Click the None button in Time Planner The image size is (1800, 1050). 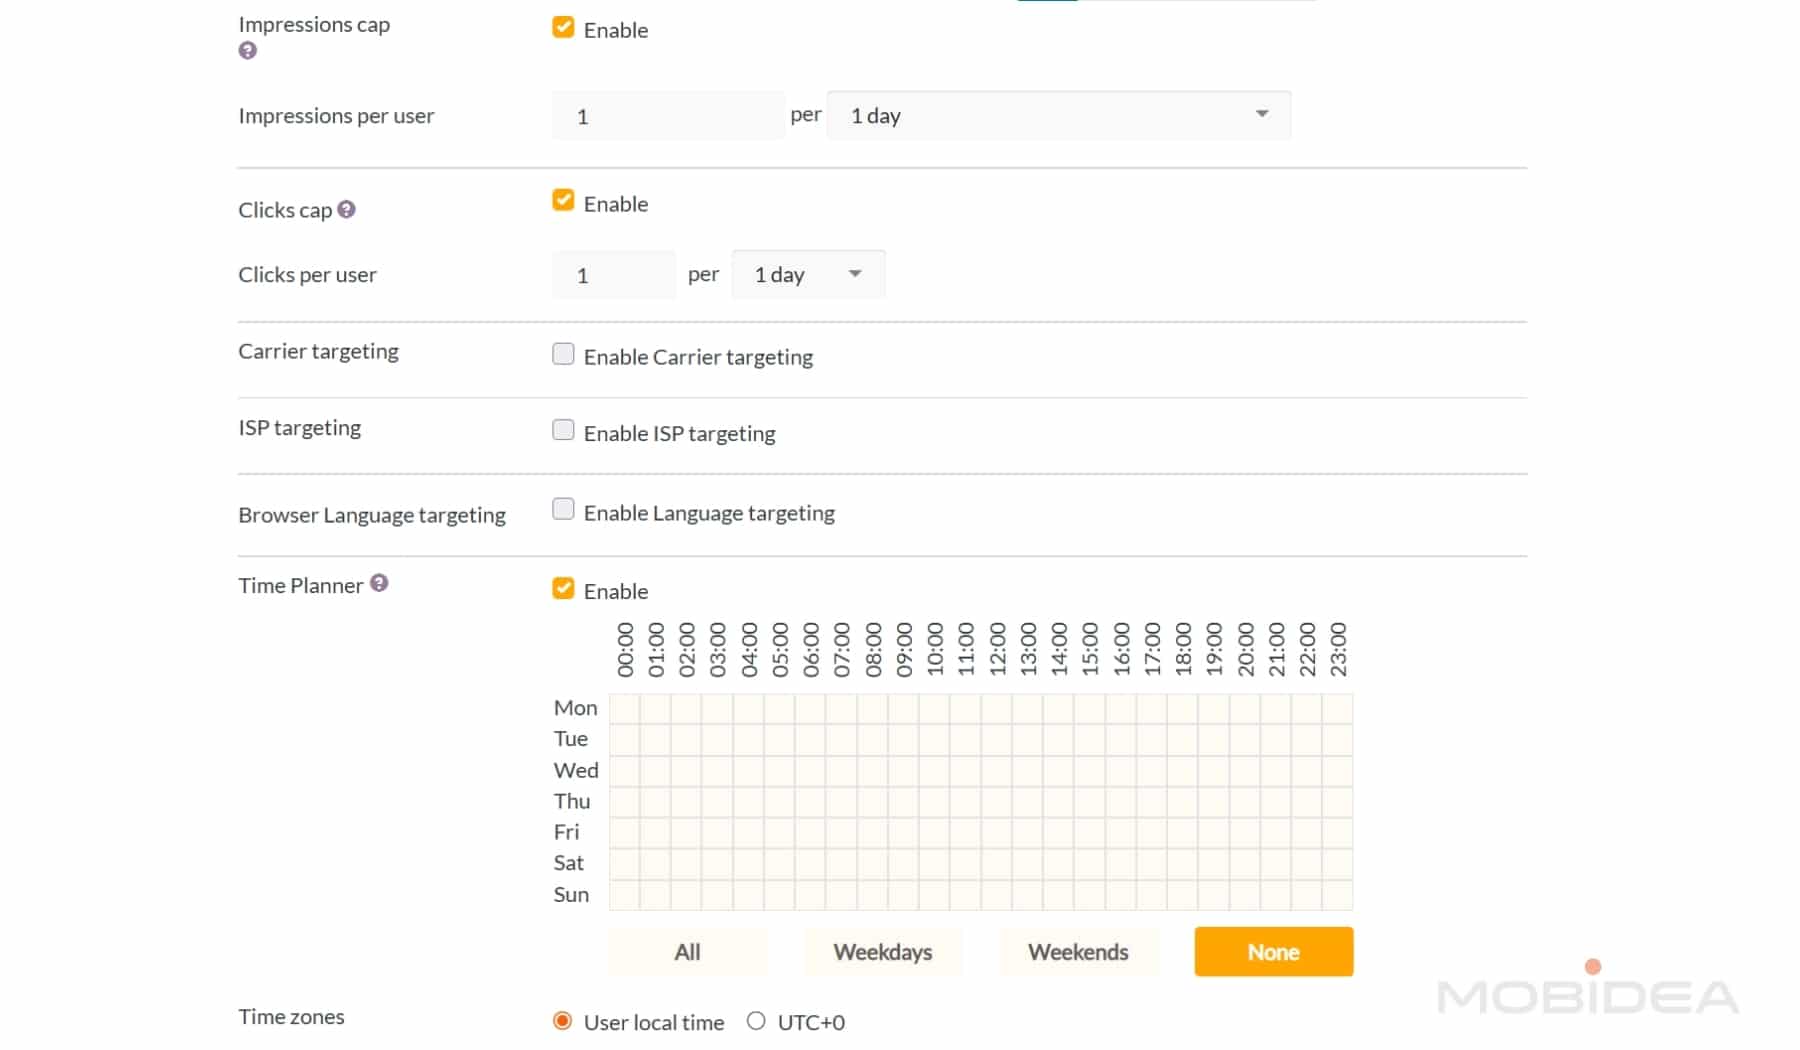[1273, 952]
